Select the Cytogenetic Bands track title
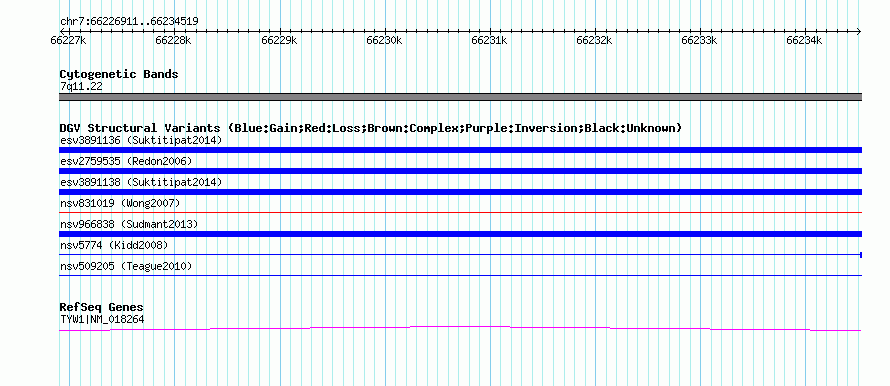 tap(119, 74)
